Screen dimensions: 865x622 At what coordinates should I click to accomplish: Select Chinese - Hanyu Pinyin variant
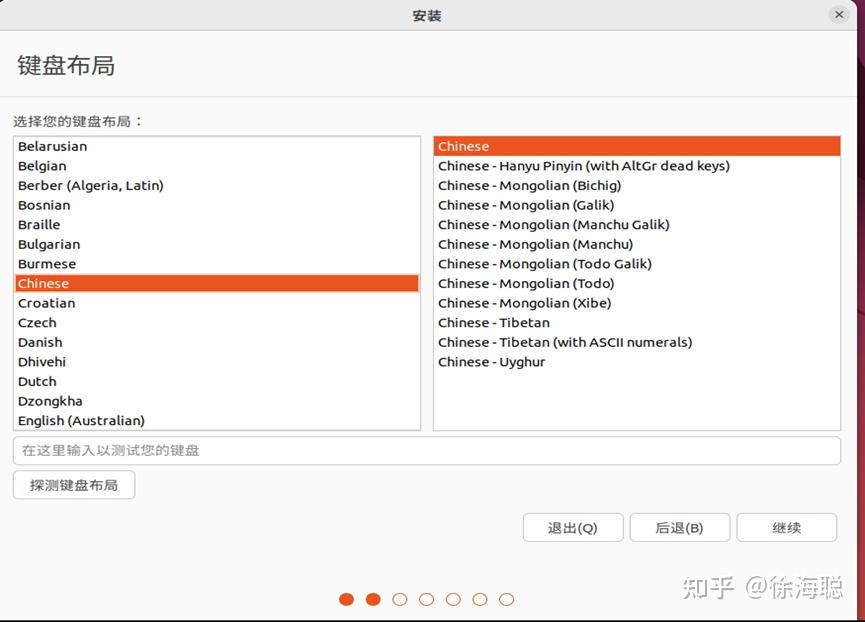[584, 165]
